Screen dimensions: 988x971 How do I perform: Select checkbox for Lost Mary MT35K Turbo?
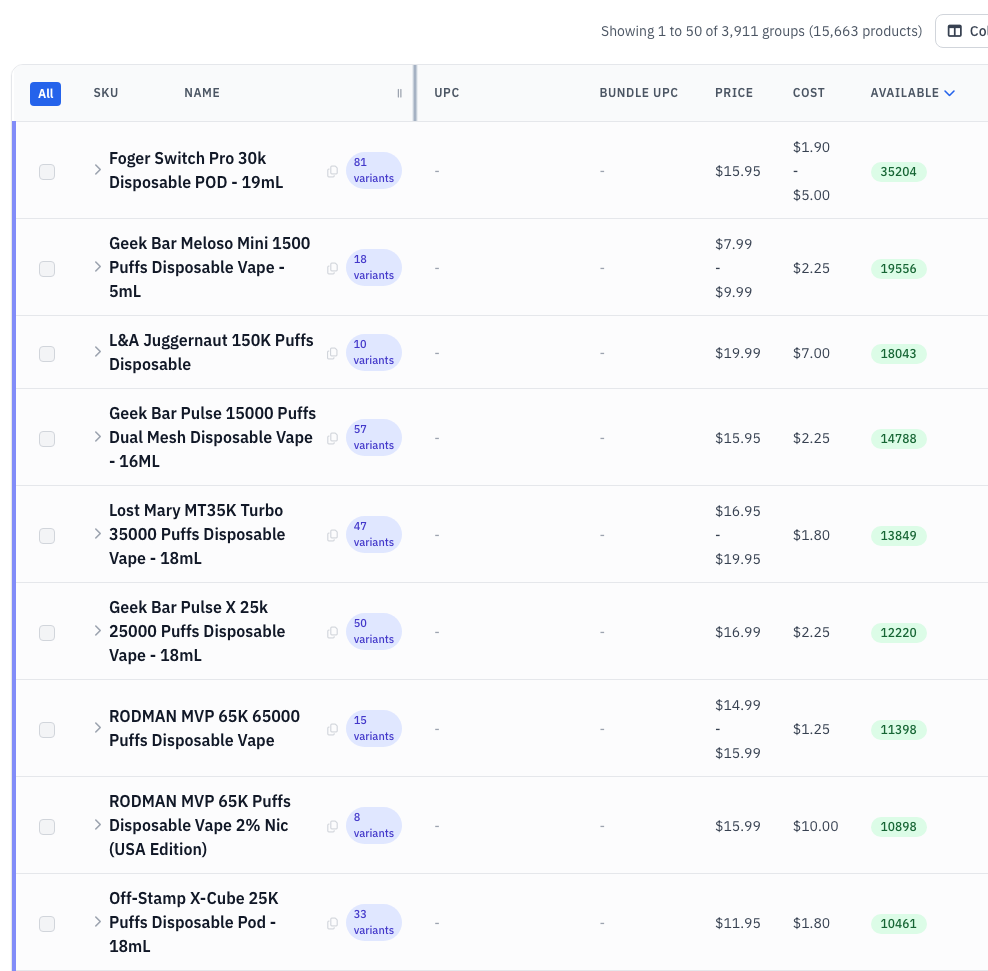(x=47, y=536)
